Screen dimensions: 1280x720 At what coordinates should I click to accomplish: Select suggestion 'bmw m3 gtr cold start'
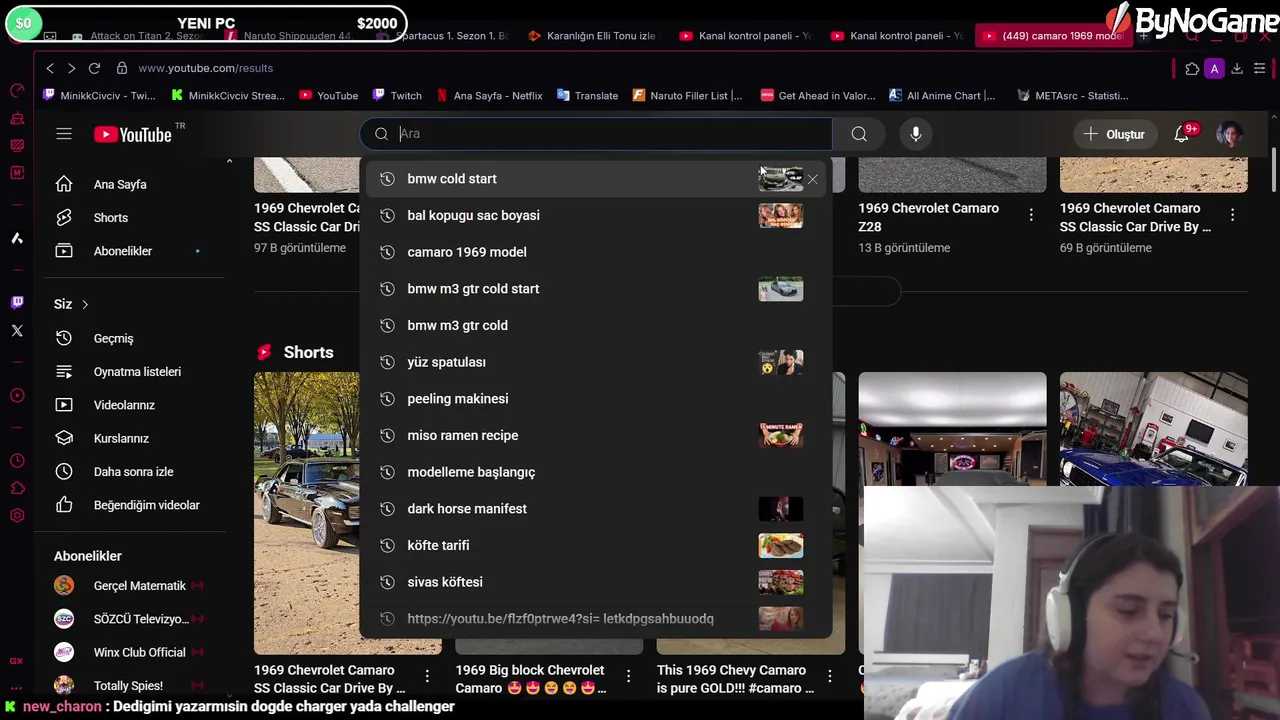(x=596, y=289)
